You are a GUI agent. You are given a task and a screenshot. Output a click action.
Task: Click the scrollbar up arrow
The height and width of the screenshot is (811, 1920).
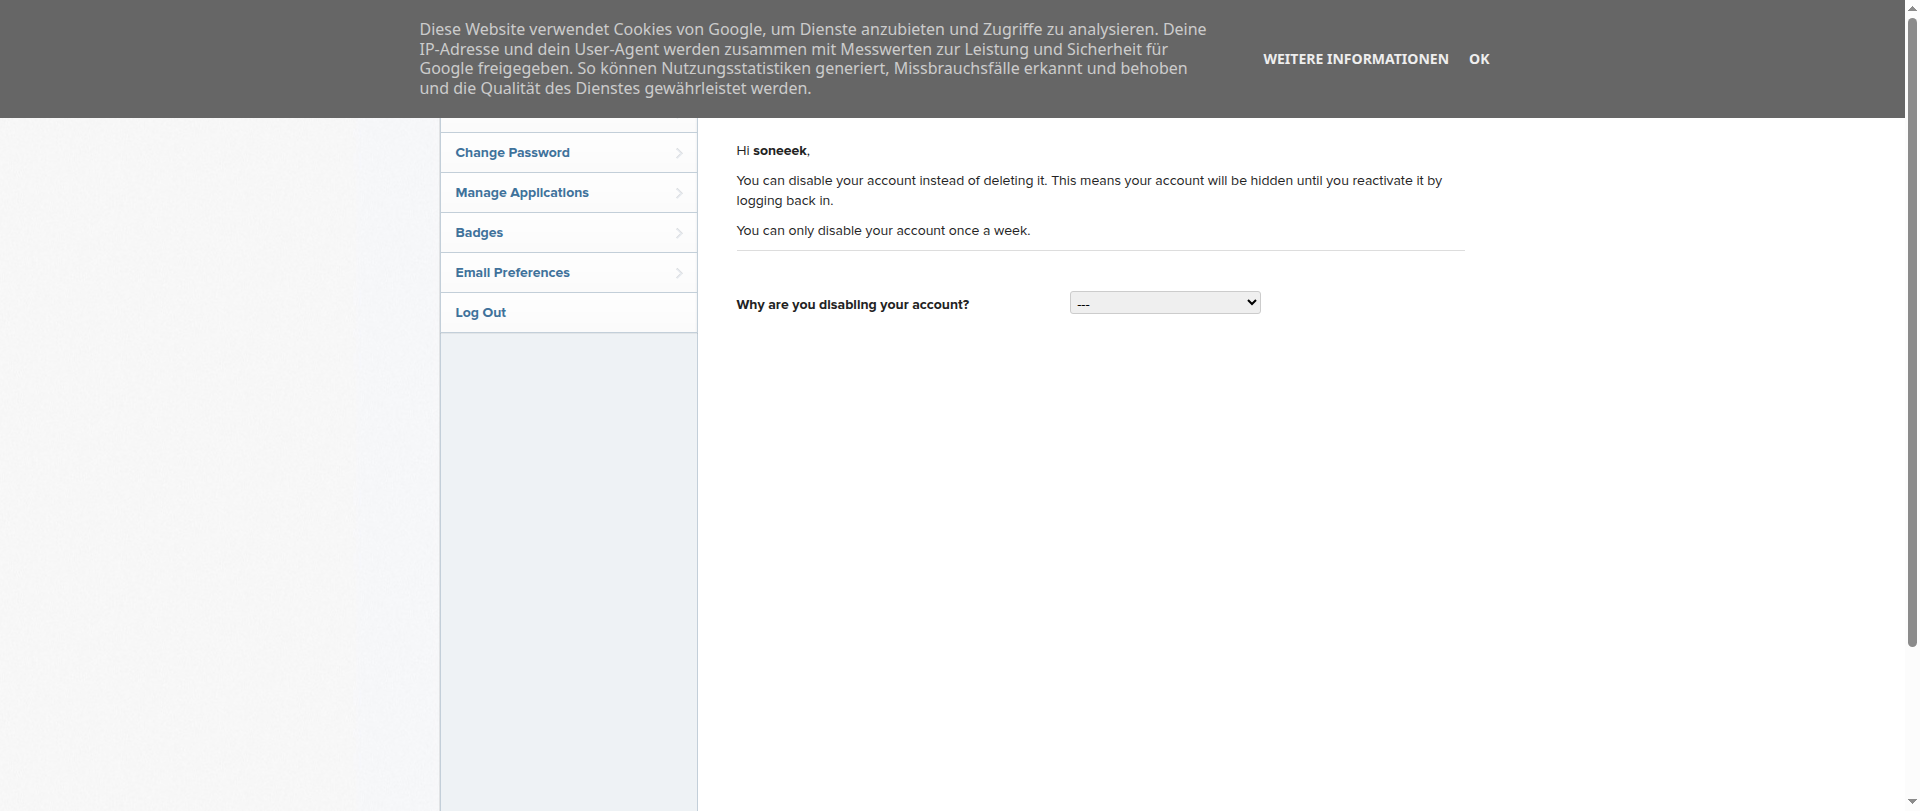[x=1912, y=6]
